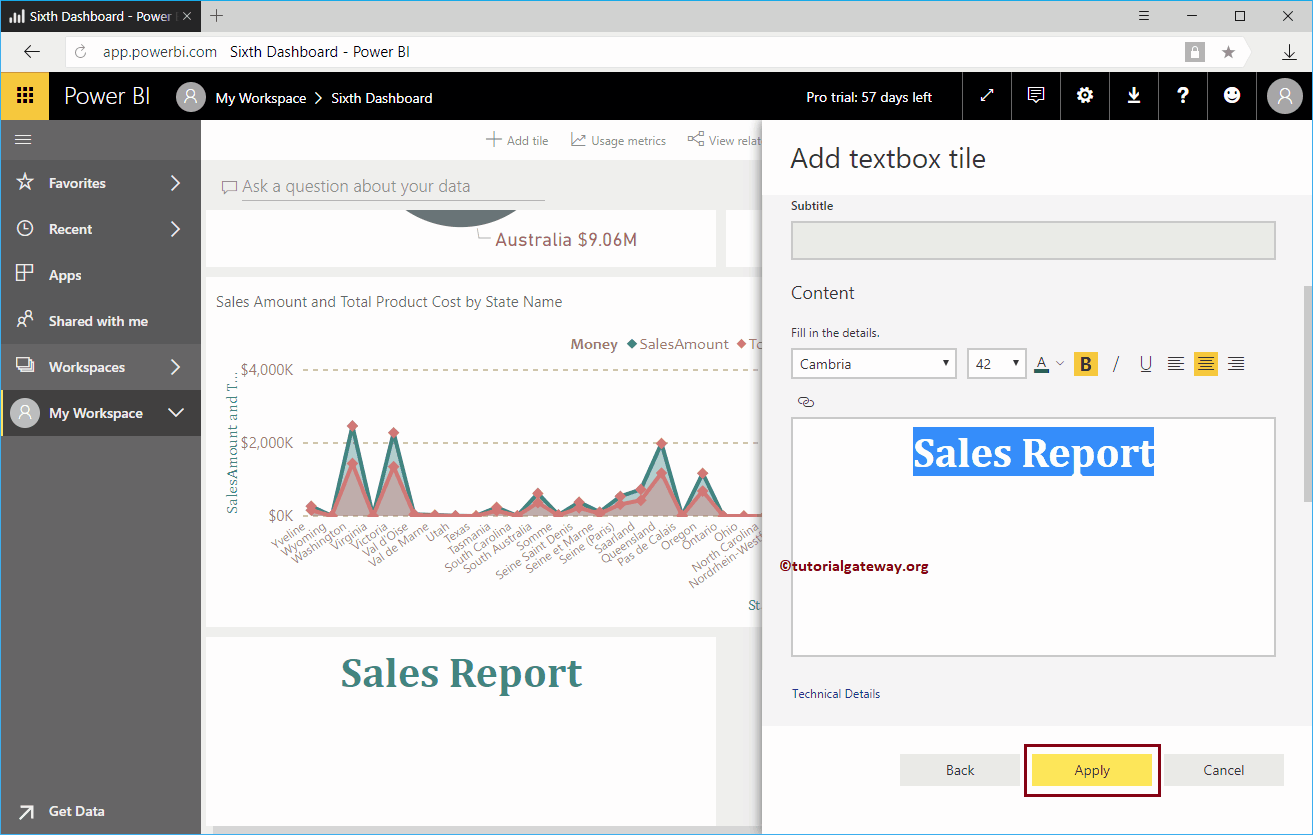This screenshot has height=835, width=1313.
Task: Click Add tile in toolbar
Action: [x=517, y=140]
